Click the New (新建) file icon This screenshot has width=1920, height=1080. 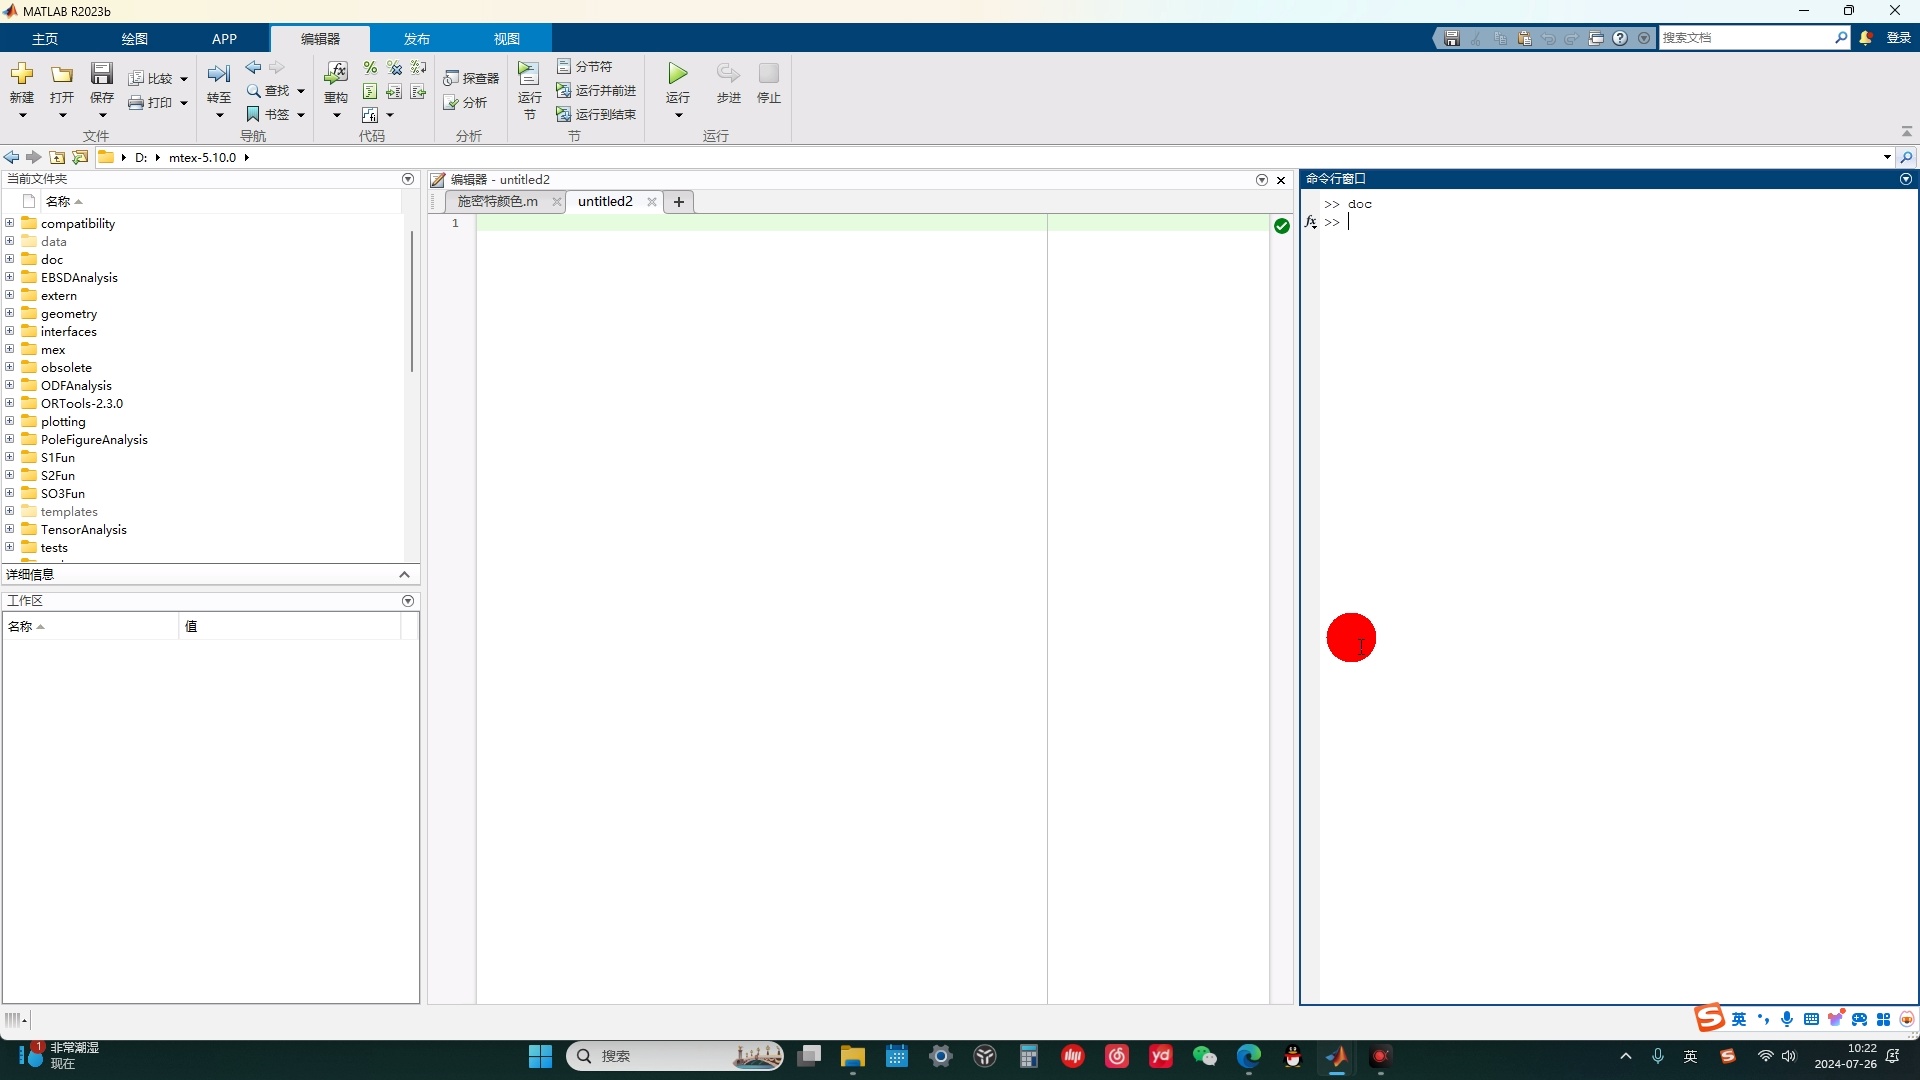pos(21,74)
